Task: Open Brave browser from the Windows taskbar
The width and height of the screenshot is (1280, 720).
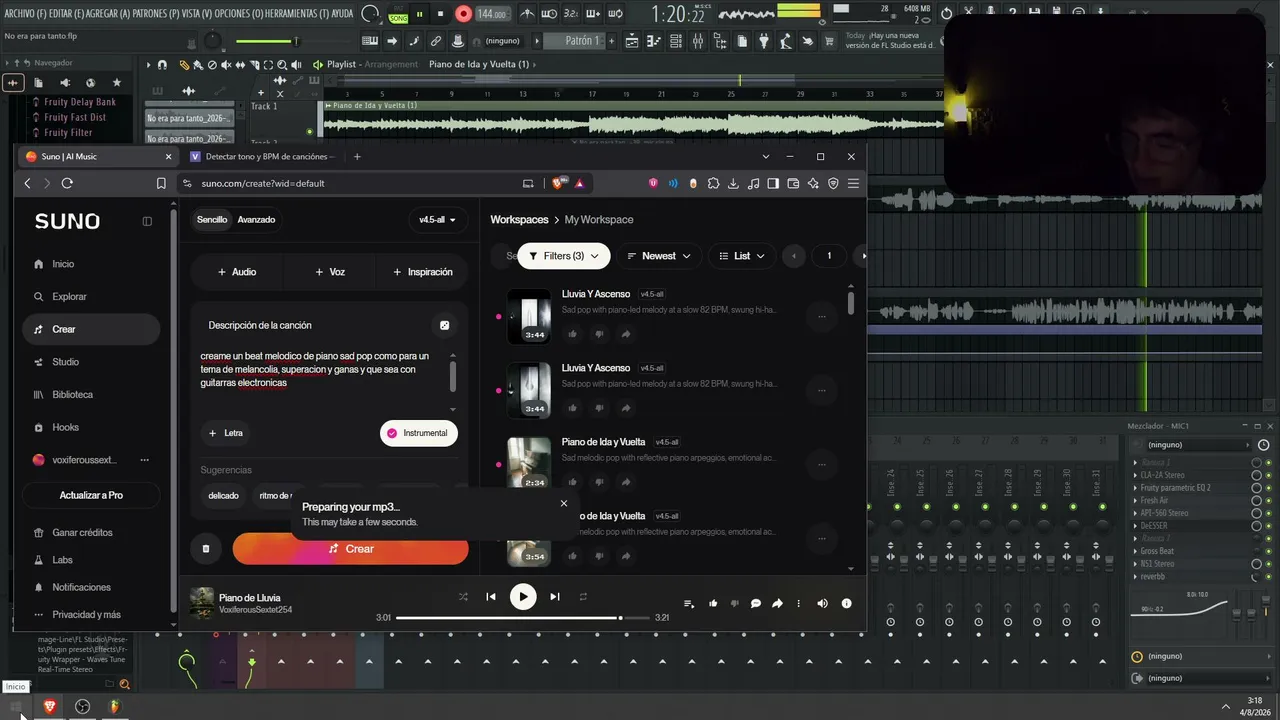Action: click(x=49, y=706)
